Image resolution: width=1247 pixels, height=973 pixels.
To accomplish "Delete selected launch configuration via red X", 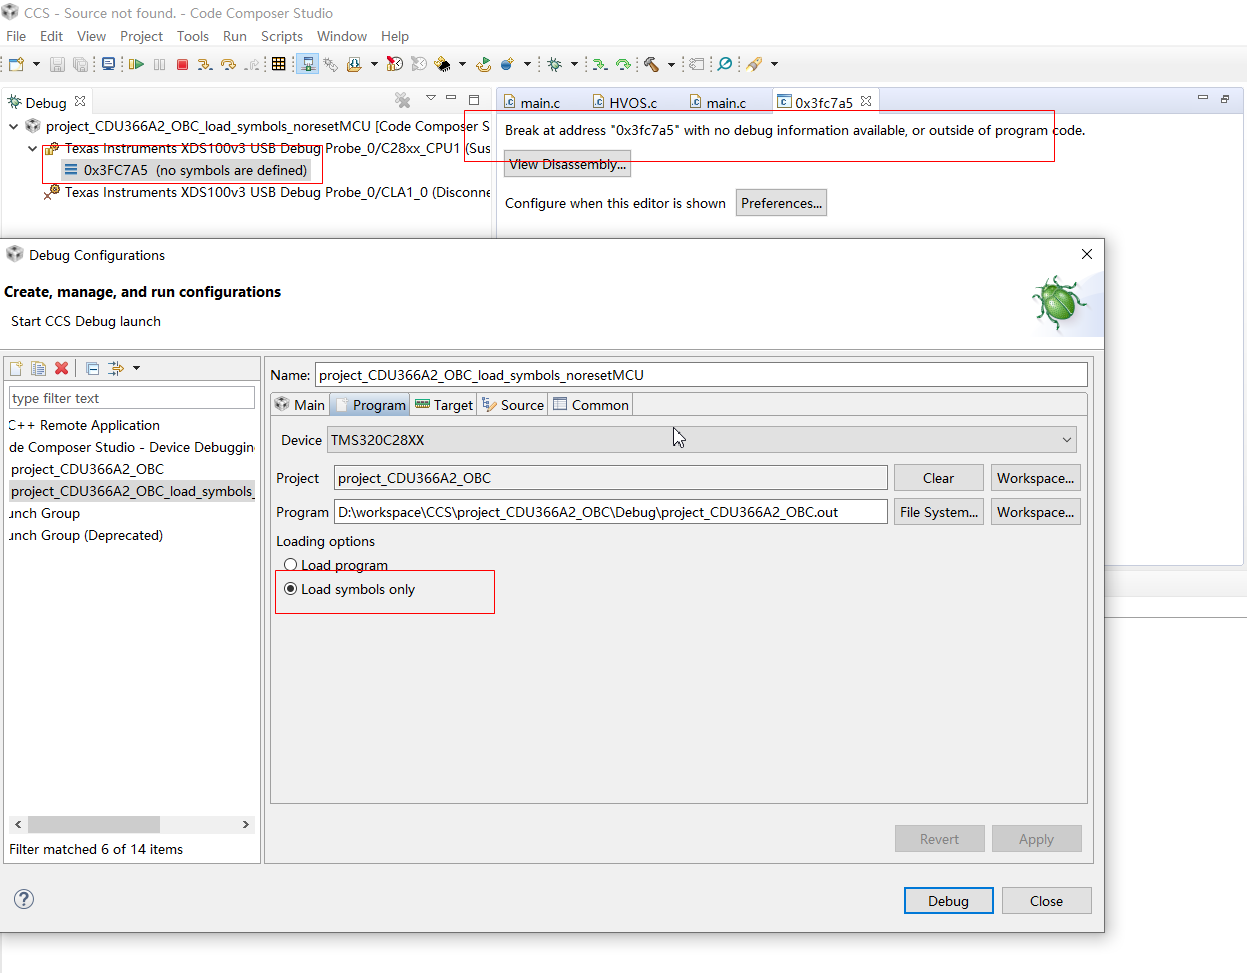I will 61,368.
